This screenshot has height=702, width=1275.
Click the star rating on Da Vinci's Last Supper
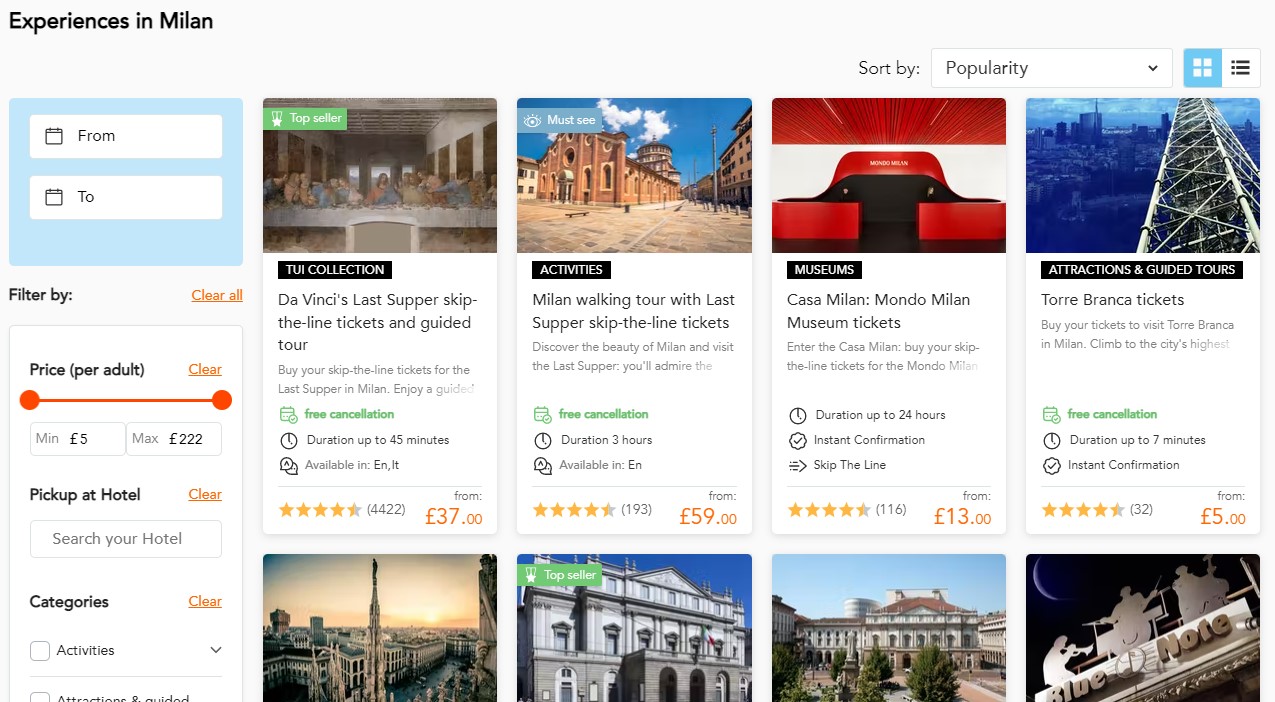320,510
